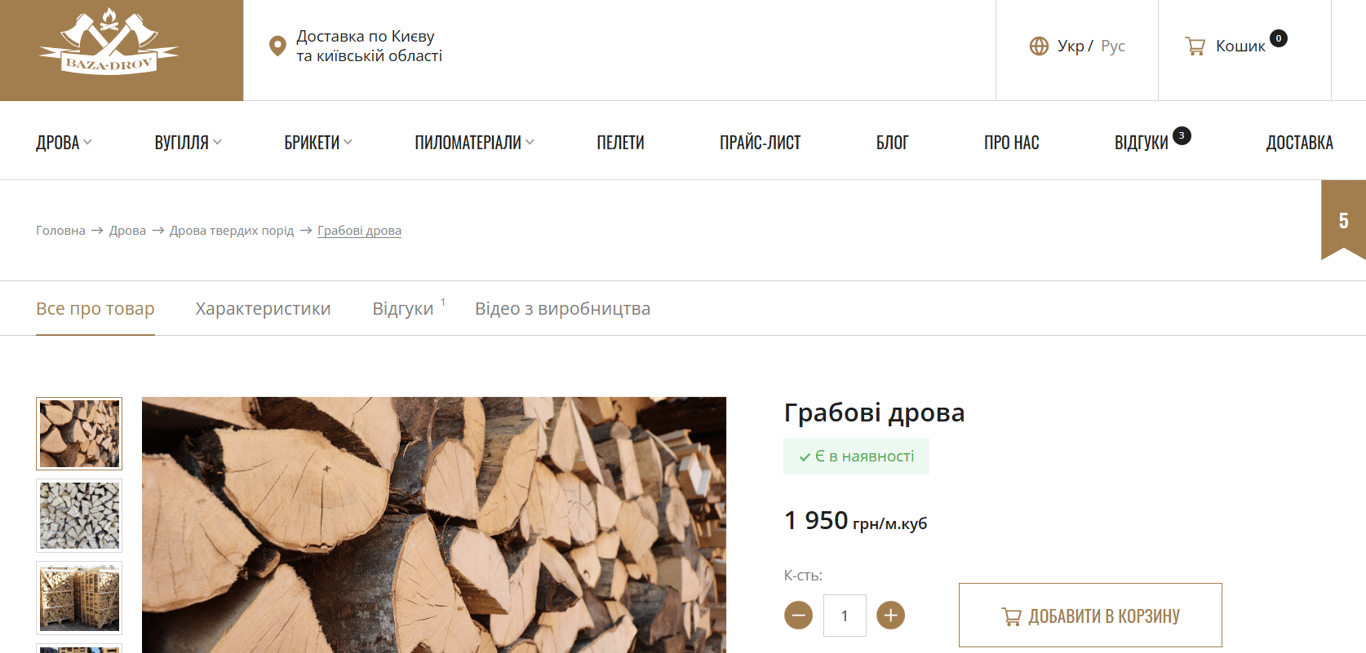Screen dimensions: 1366x653
Task: Click the delivery location pin icon
Action: (278, 46)
